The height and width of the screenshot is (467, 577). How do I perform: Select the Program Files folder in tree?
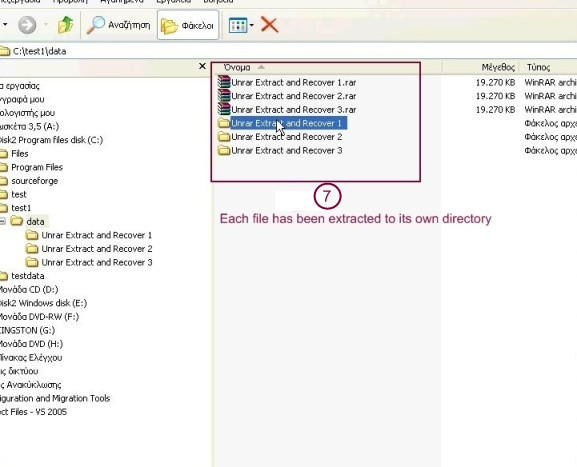pyautogui.click(x=37, y=167)
